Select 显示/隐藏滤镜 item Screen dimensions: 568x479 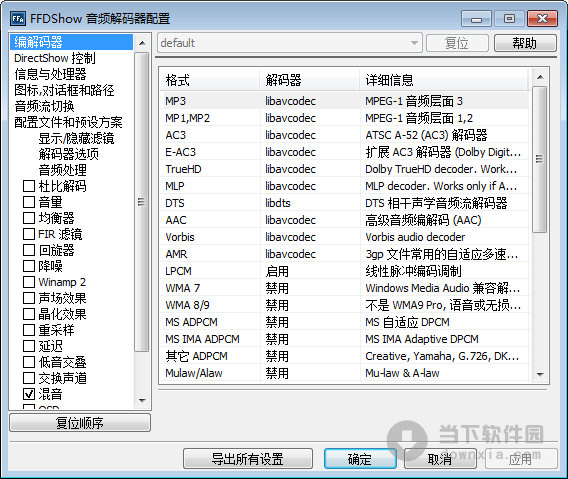76,138
